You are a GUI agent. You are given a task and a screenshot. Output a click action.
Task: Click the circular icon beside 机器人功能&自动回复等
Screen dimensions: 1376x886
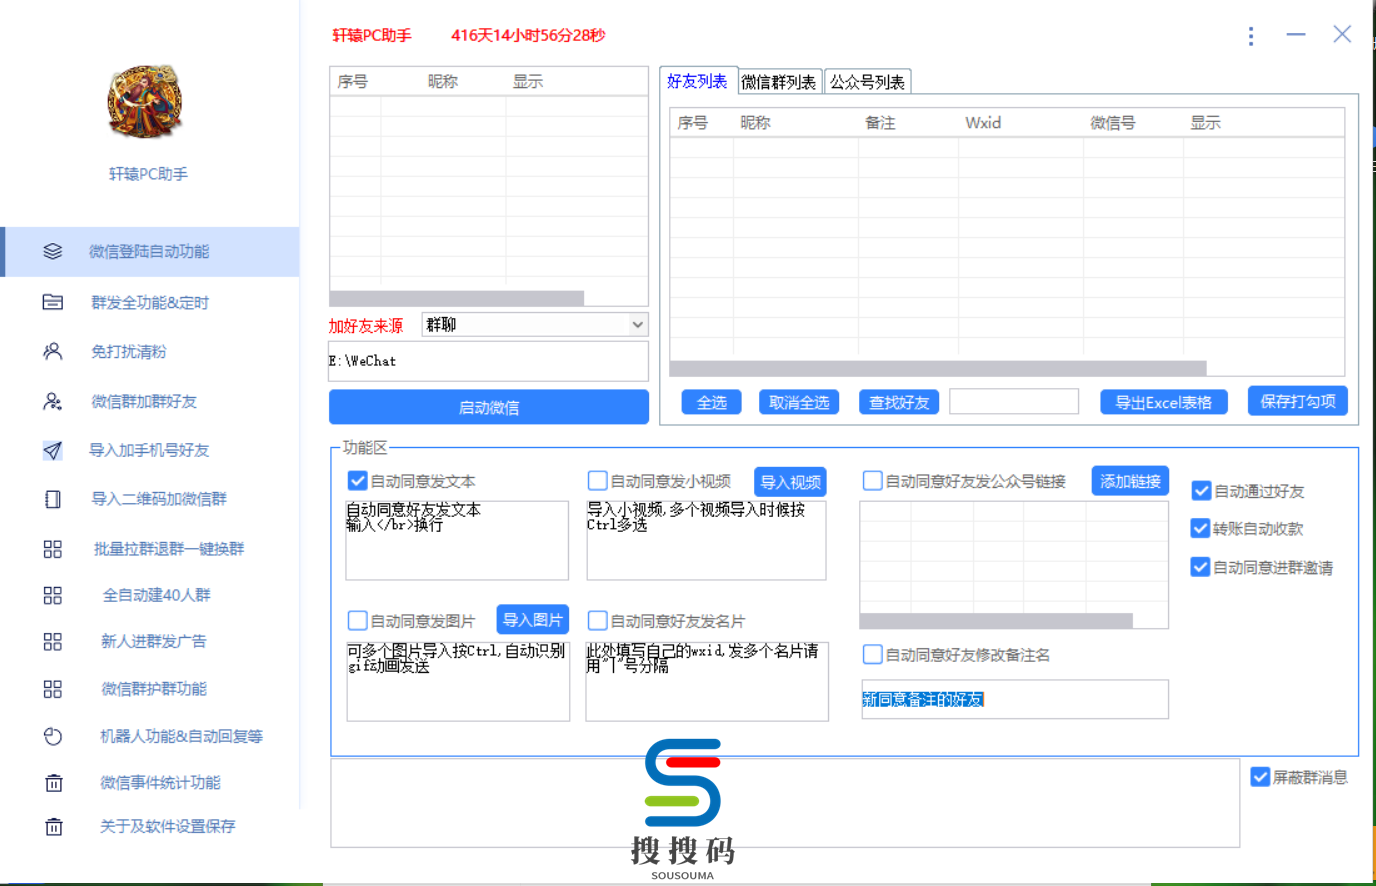53,736
